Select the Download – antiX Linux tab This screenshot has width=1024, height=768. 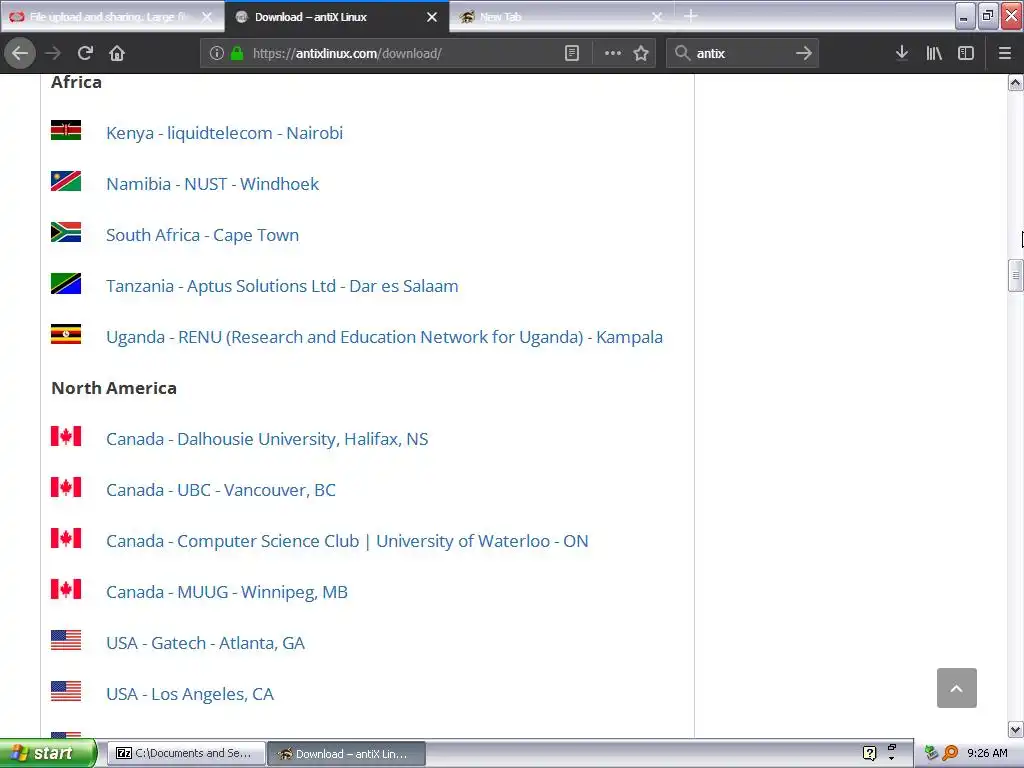[x=337, y=17]
